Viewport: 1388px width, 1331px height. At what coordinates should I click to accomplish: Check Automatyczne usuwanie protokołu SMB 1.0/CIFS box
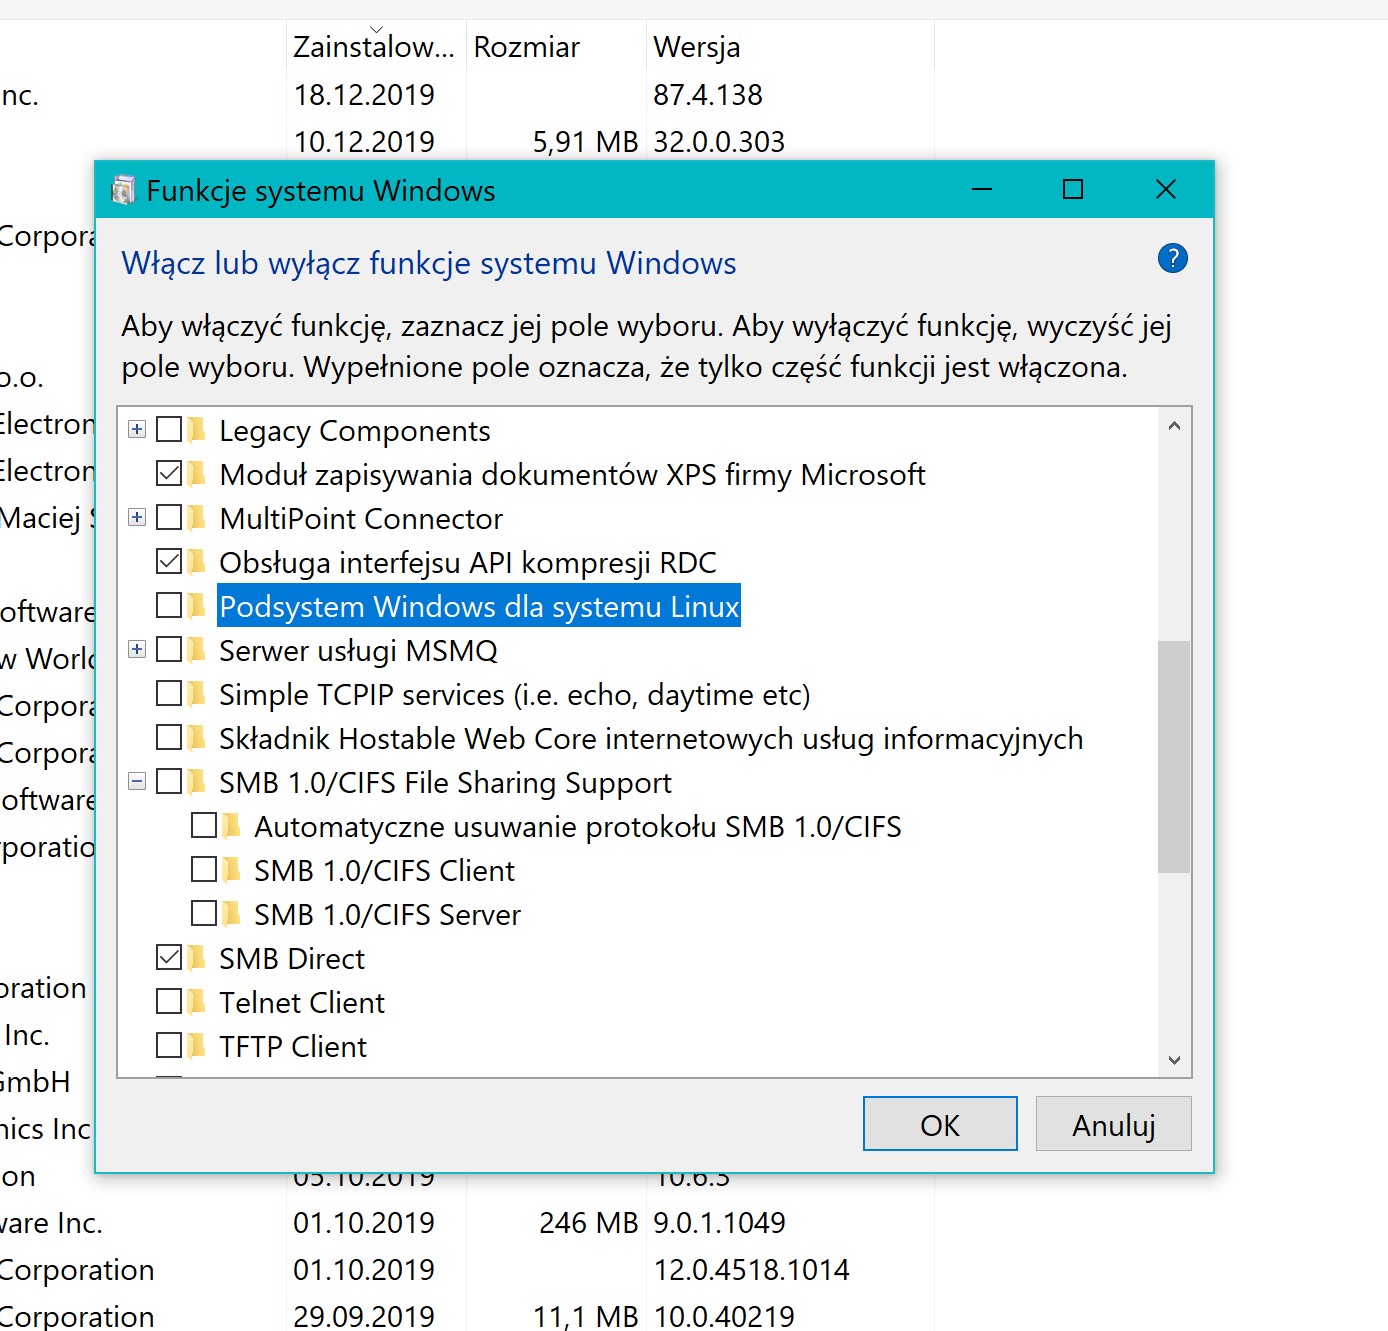(204, 825)
